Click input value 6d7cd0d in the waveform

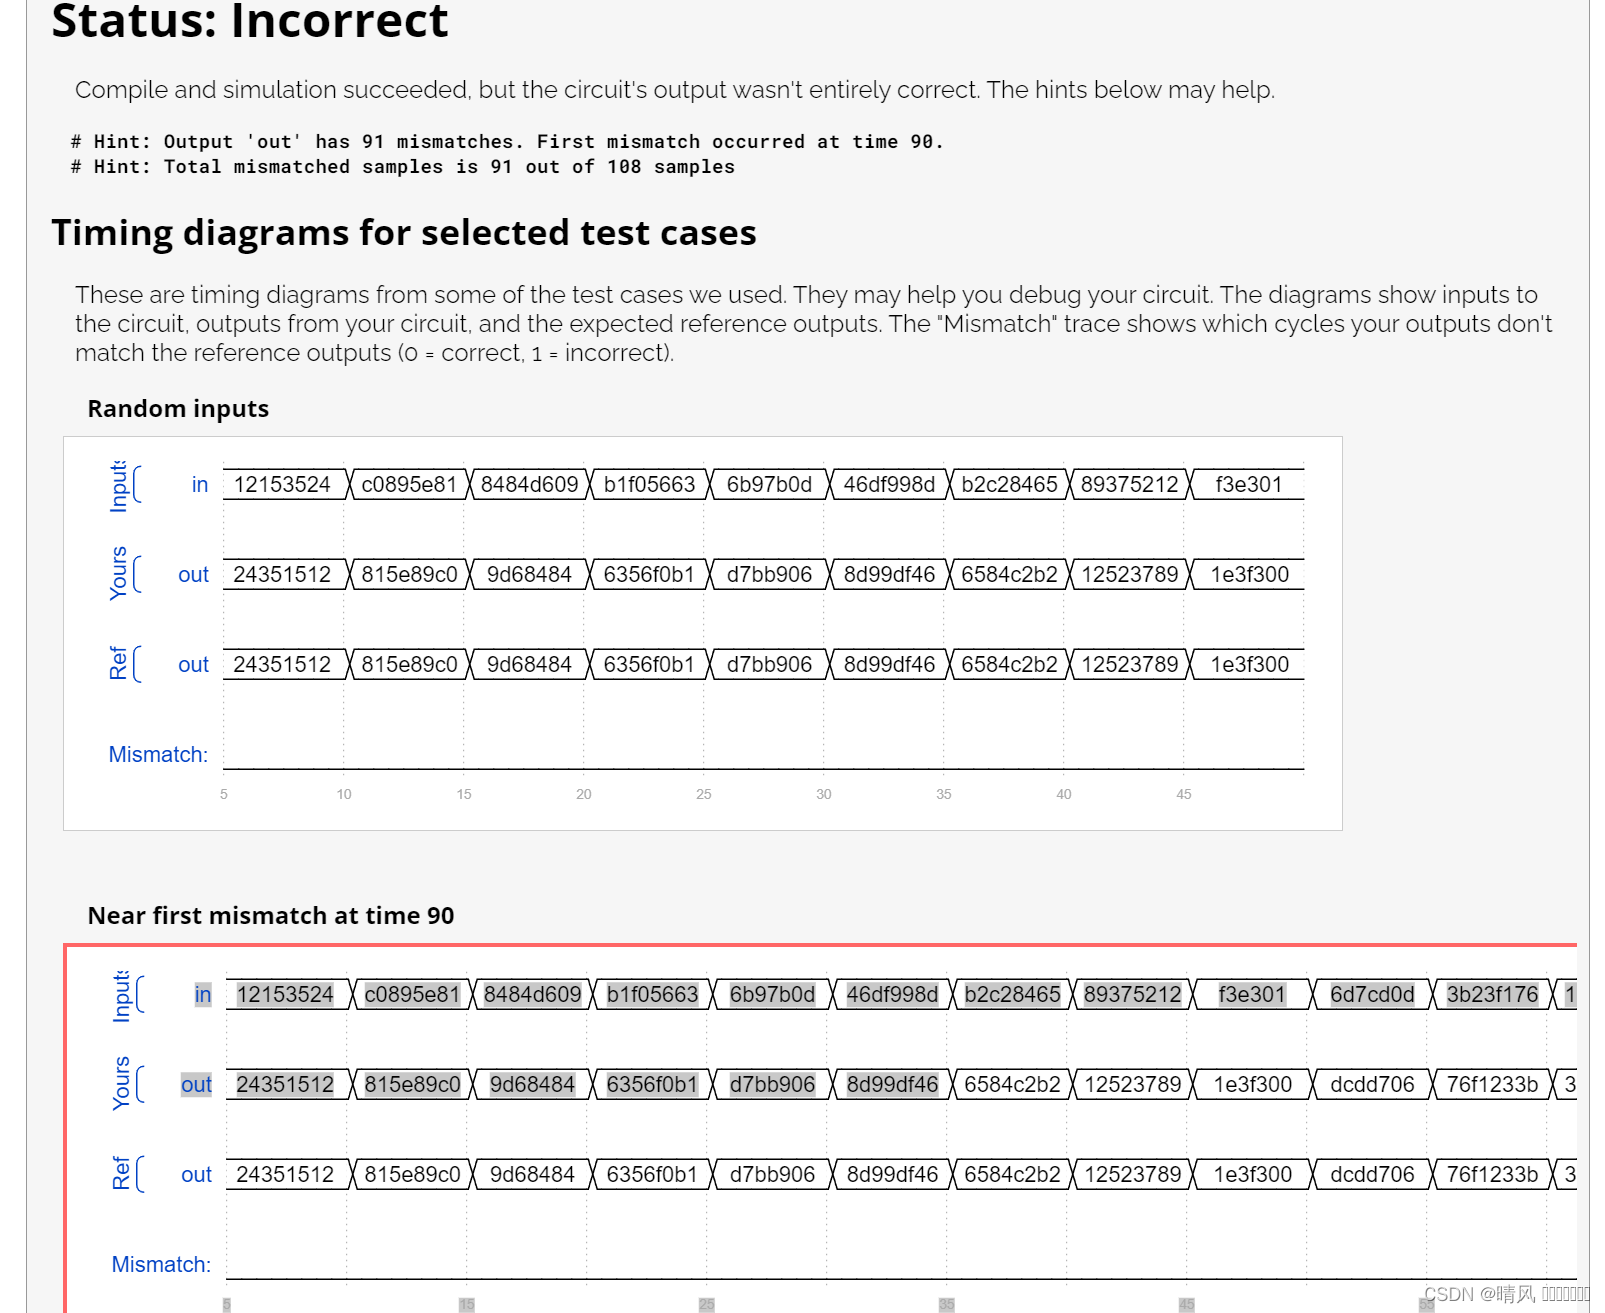coord(1372,994)
